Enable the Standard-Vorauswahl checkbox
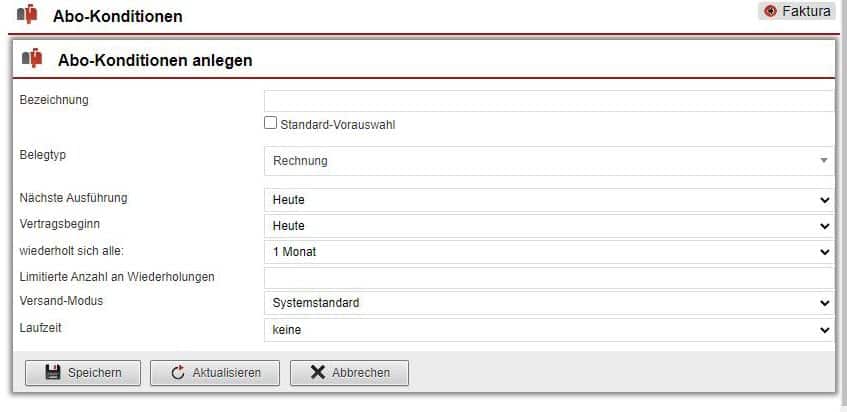Screen dimensions: 847x412 (x=270, y=124)
